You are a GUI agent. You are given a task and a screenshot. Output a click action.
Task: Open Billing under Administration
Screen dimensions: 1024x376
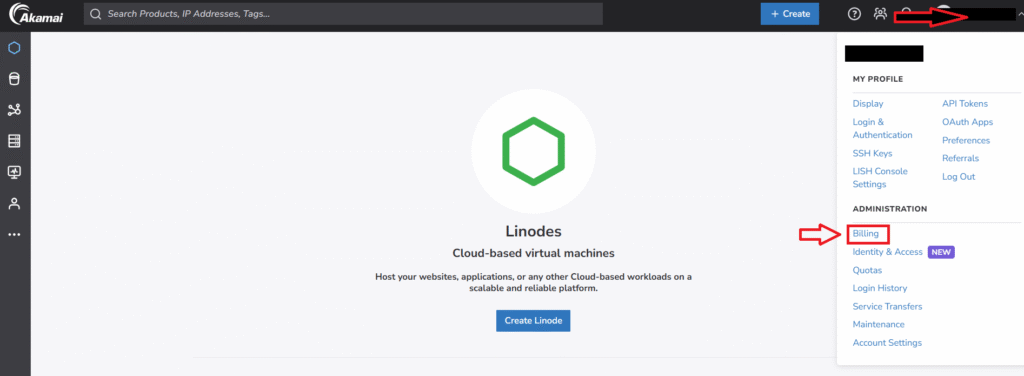866,234
